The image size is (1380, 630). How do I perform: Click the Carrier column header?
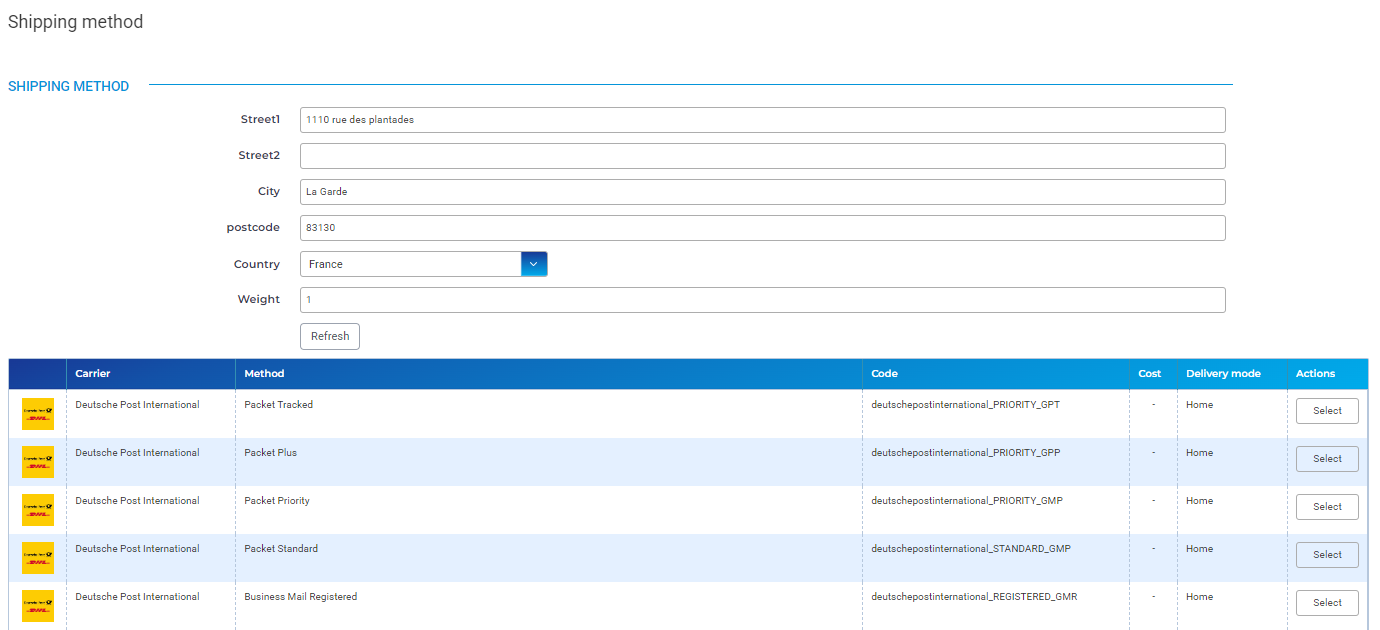tap(93, 374)
